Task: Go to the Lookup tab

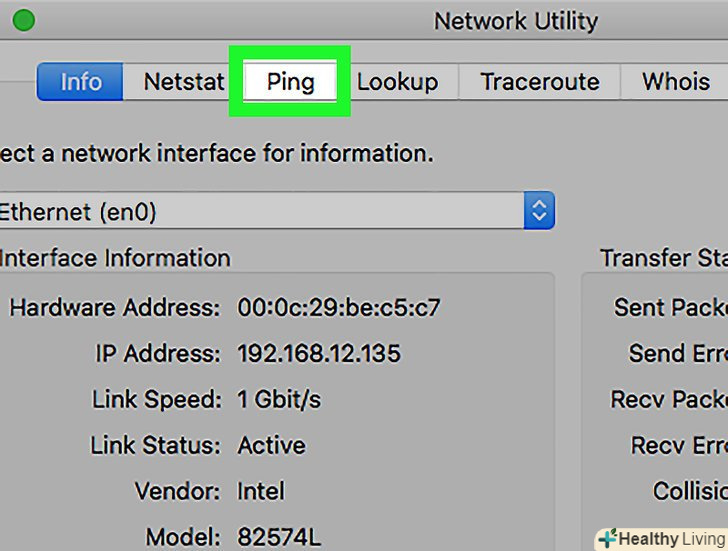Action: (397, 82)
